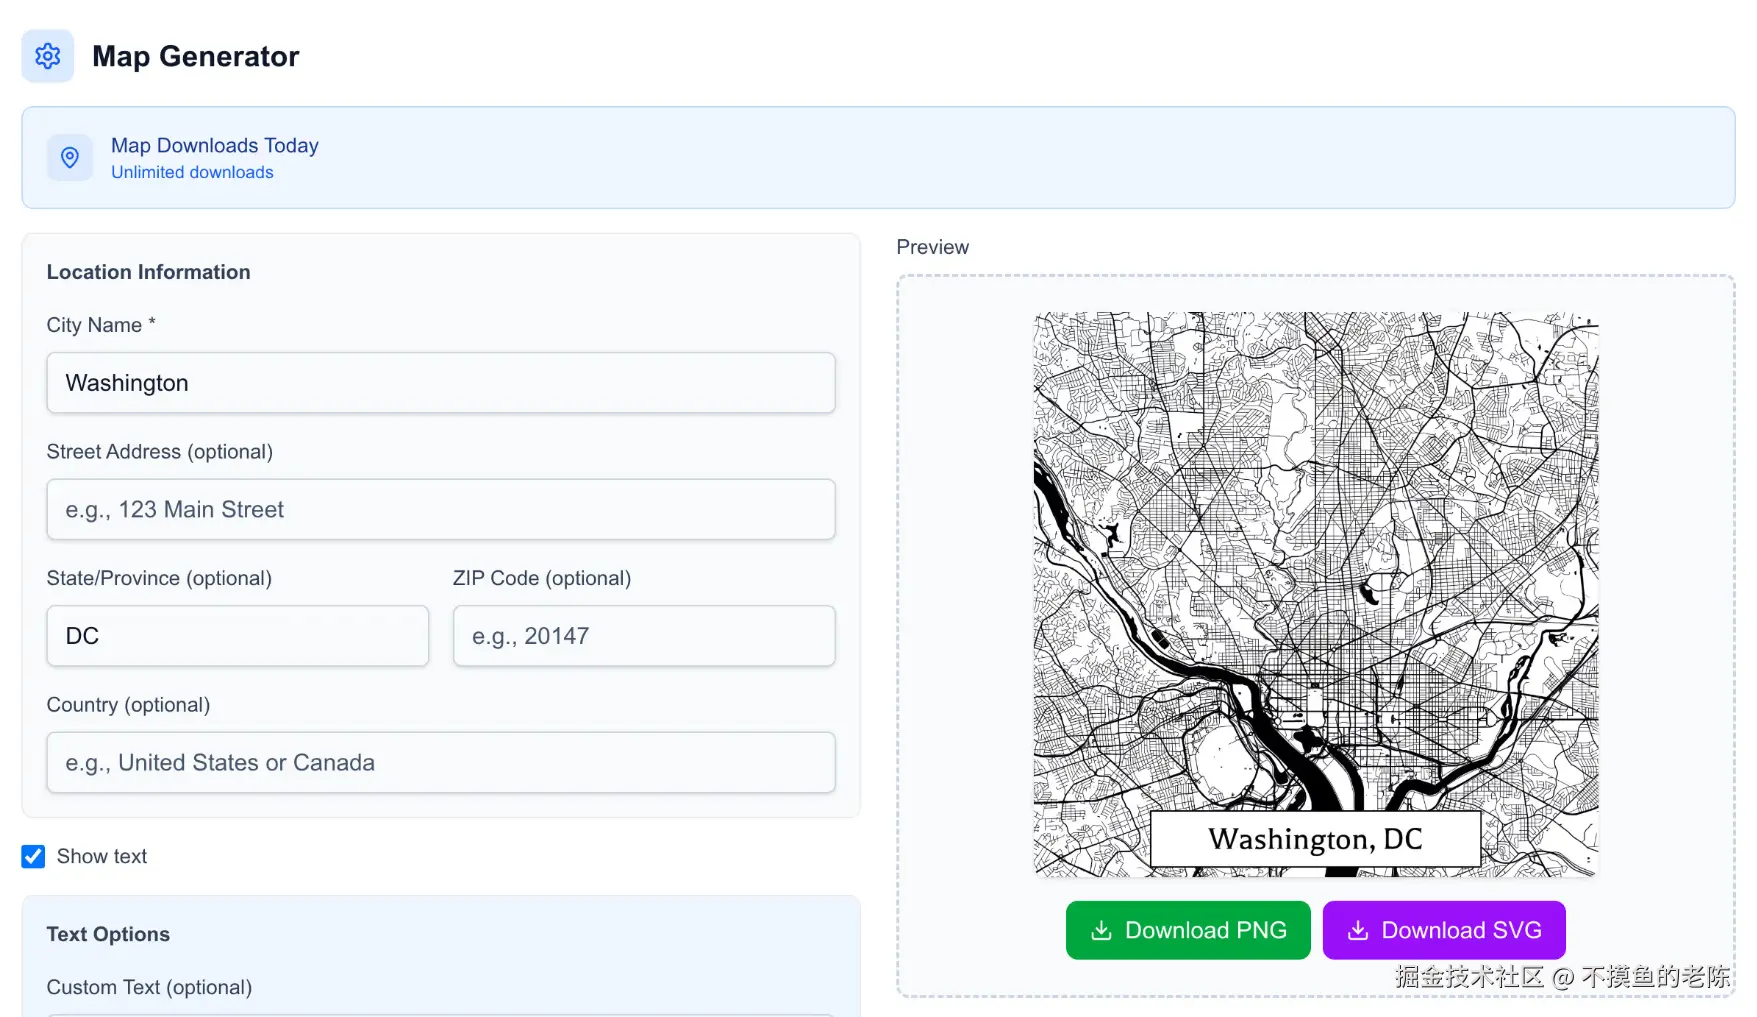Click the Map Downloads Today heading
The height and width of the screenshot is (1017, 1757).
coord(215,145)
